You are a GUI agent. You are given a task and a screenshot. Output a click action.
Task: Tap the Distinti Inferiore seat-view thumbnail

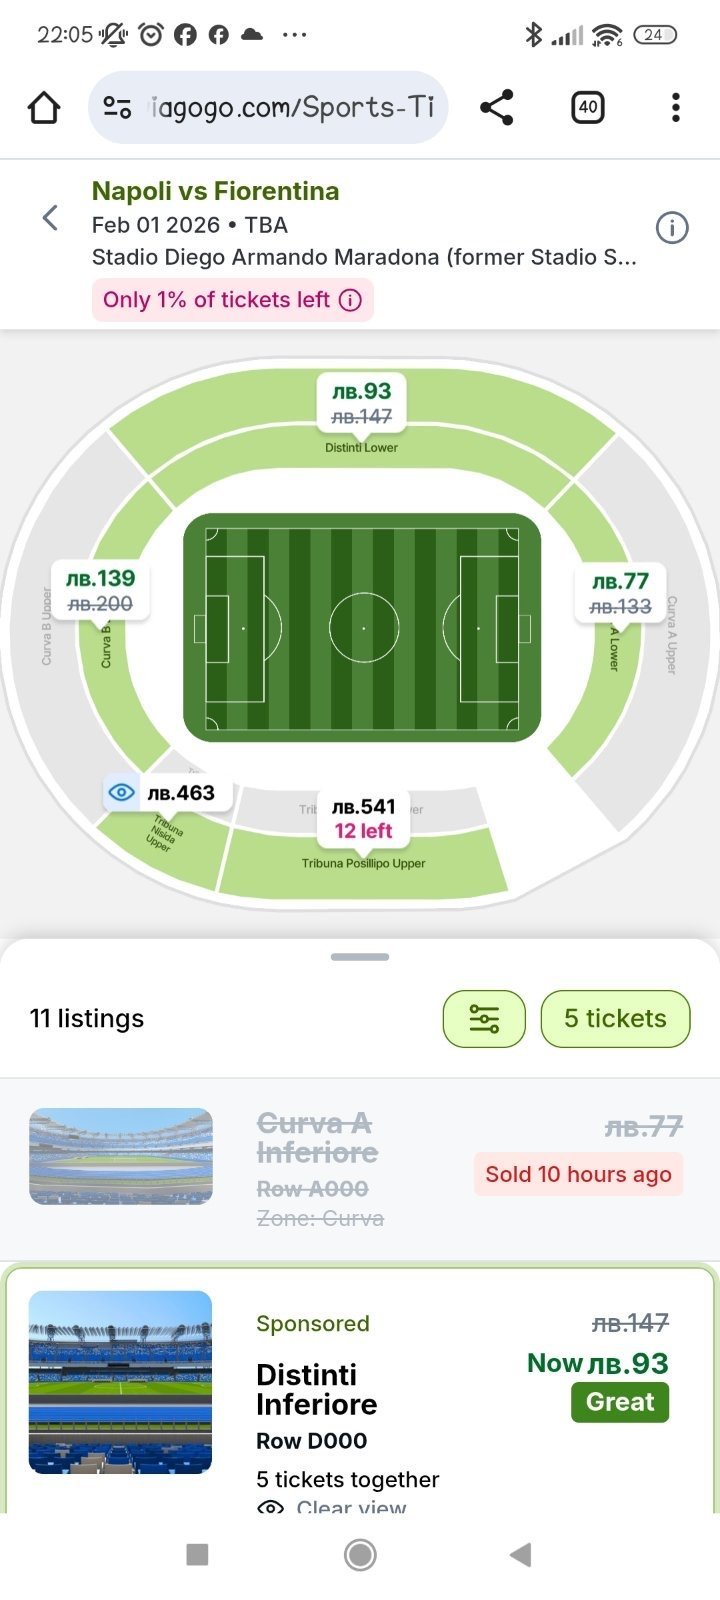pyautogui.click(x=121, y=1382)
